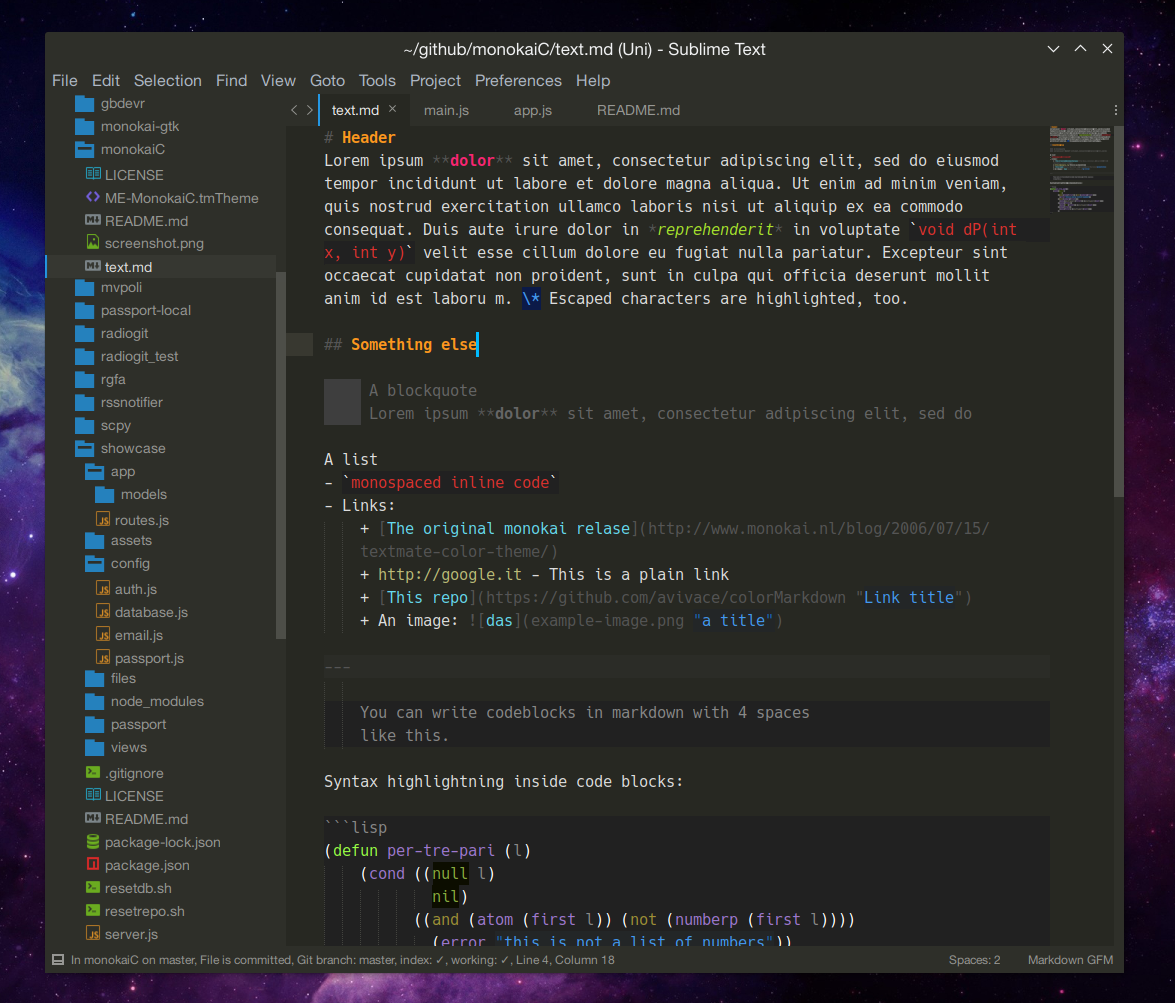Close the text.md tab
The width and height of the screenshot is (1175, 1003).
coord(392,109)
